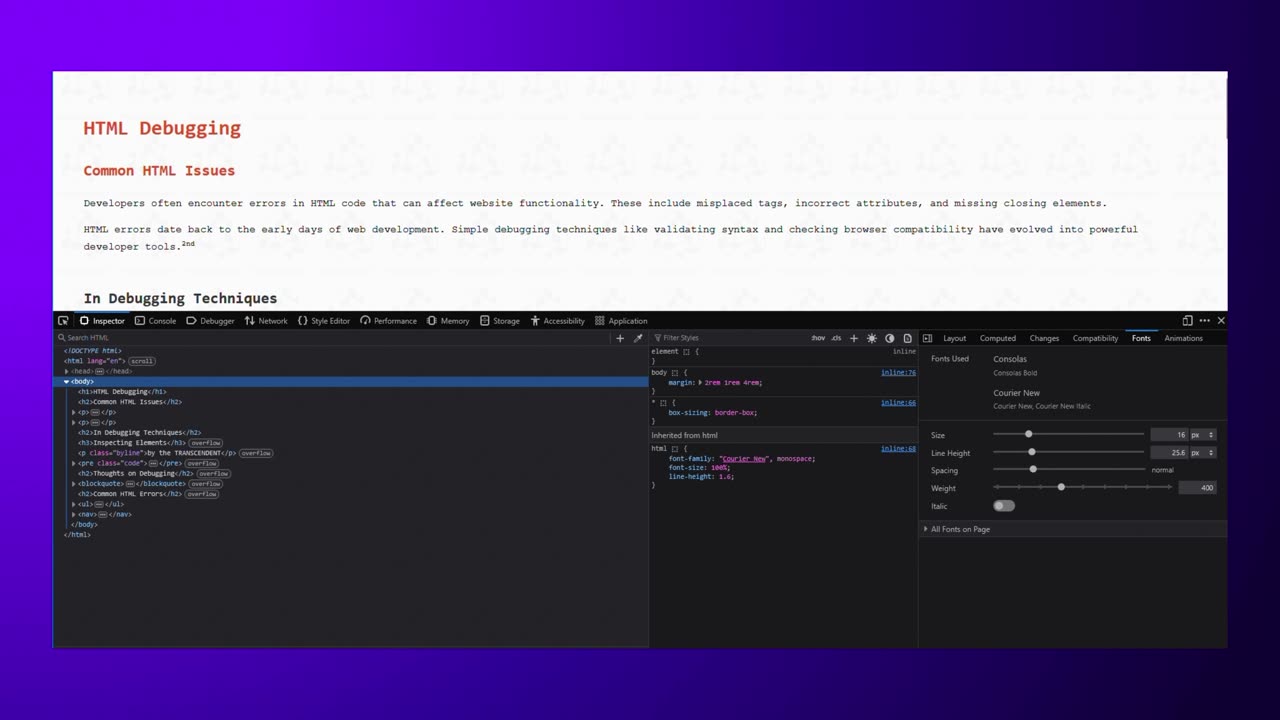Click the create new node plus icon
Screen dimensions: 1280x720
tap(620, 338)
